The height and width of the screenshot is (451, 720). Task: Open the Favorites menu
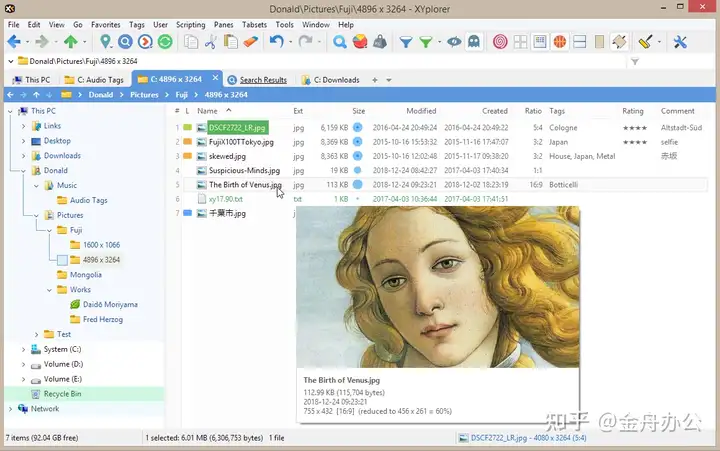(x=106, y=25)
